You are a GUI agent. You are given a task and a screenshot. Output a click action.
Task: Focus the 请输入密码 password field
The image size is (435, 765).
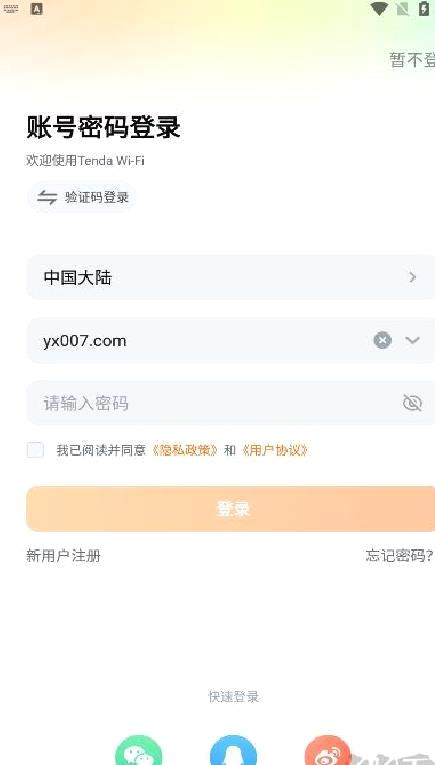(231, 403)
